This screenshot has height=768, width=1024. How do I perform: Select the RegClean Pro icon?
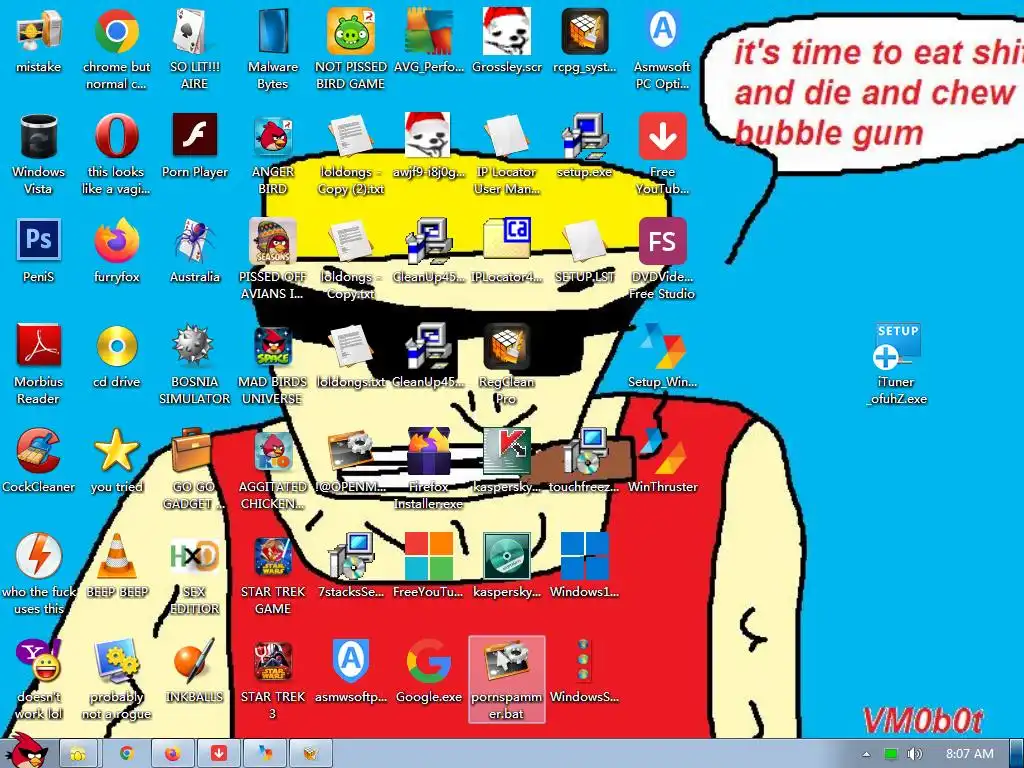point(507,346)
